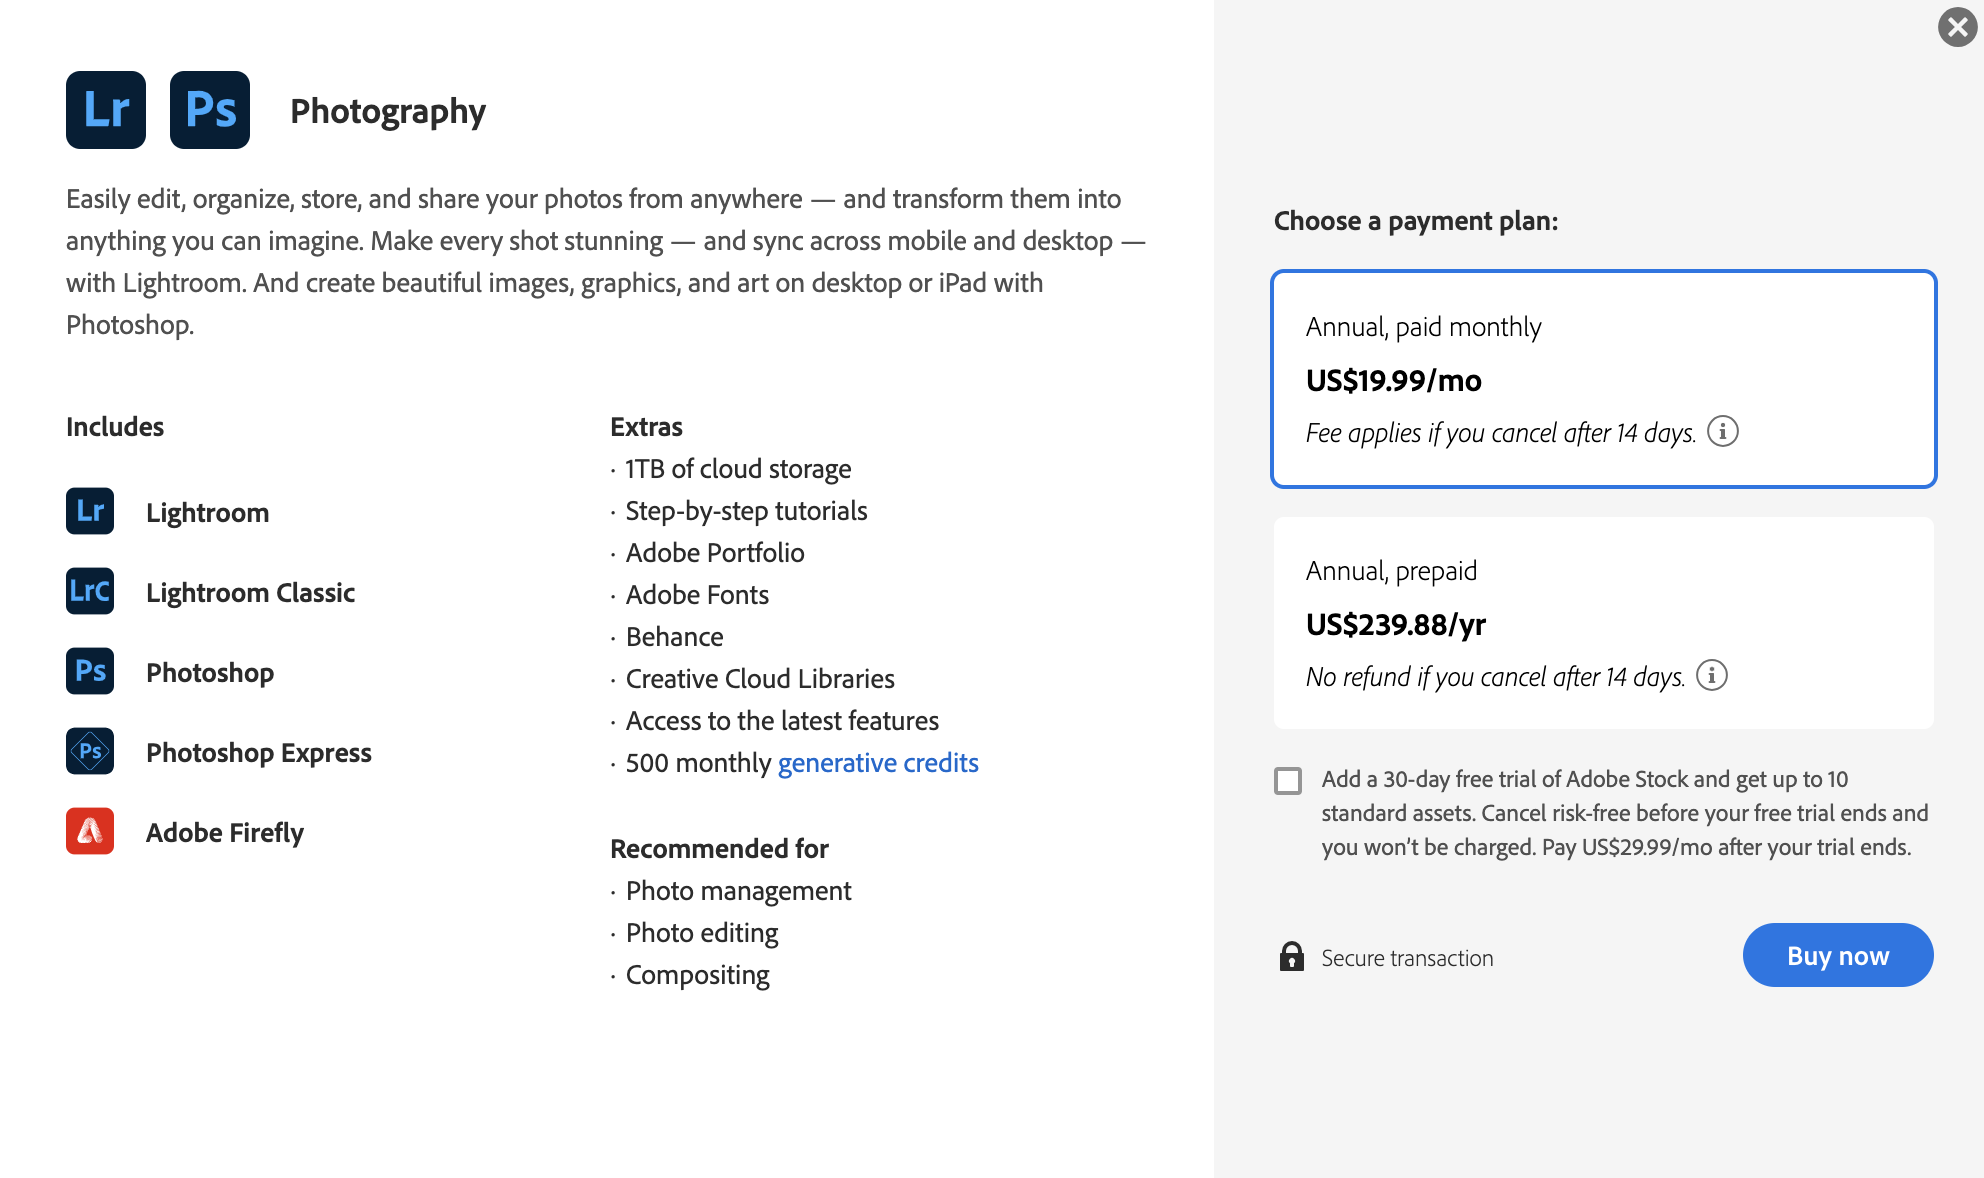This screenshot has height=1178, width=1984.
Task: Open the generative credits link
Action: point(877,762)
